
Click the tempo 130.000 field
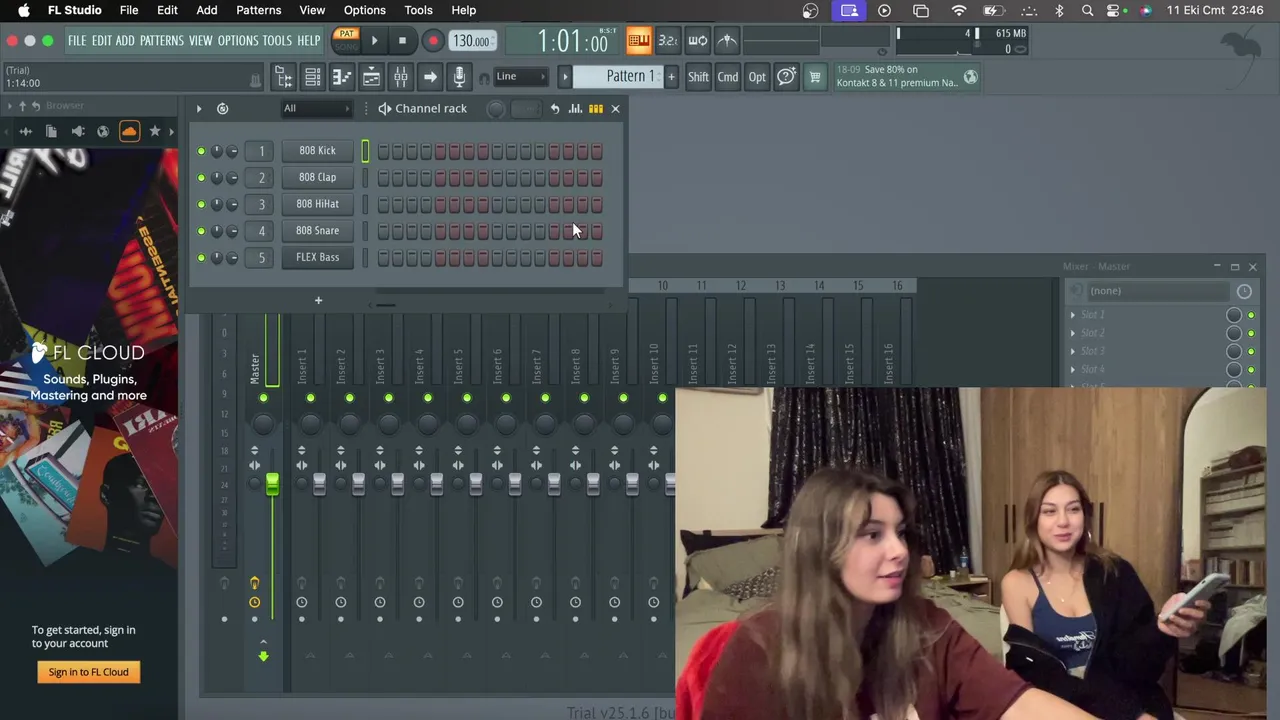click(x=471, y=41)
